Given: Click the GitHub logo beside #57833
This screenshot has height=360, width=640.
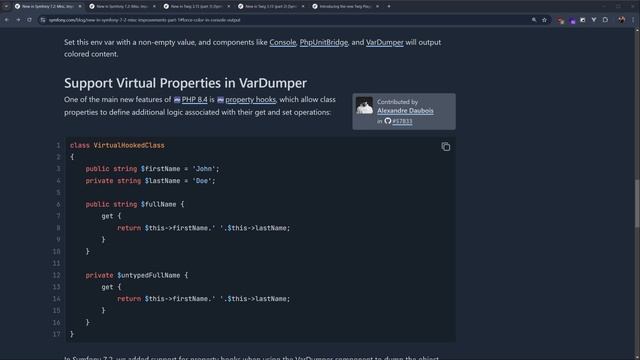Looking at the screenshot, I should click(x=388, y=121).
